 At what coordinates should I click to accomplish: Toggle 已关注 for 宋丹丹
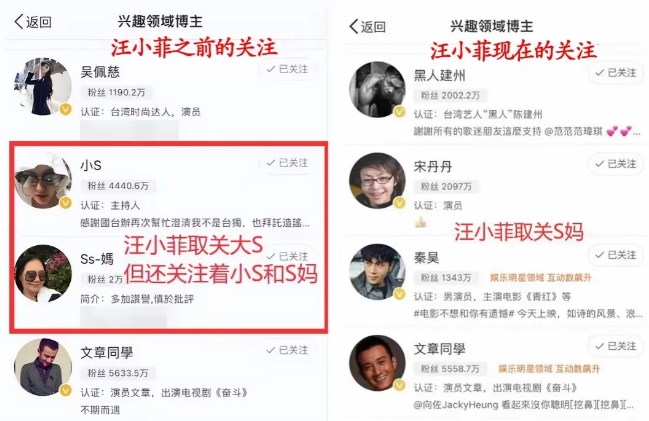point(616,164)
